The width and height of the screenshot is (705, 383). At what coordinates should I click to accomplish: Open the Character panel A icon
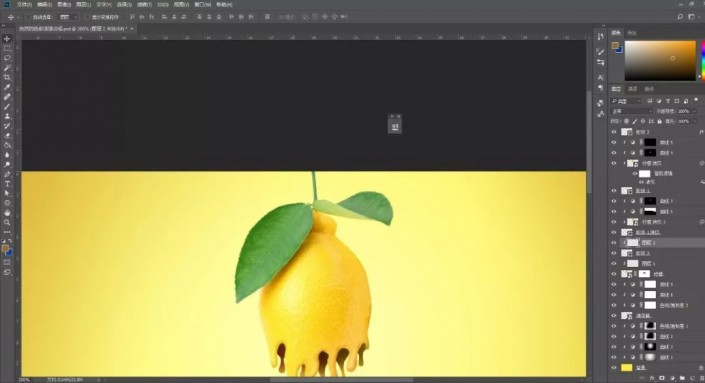pyautogui.click(x=601, y=77)
